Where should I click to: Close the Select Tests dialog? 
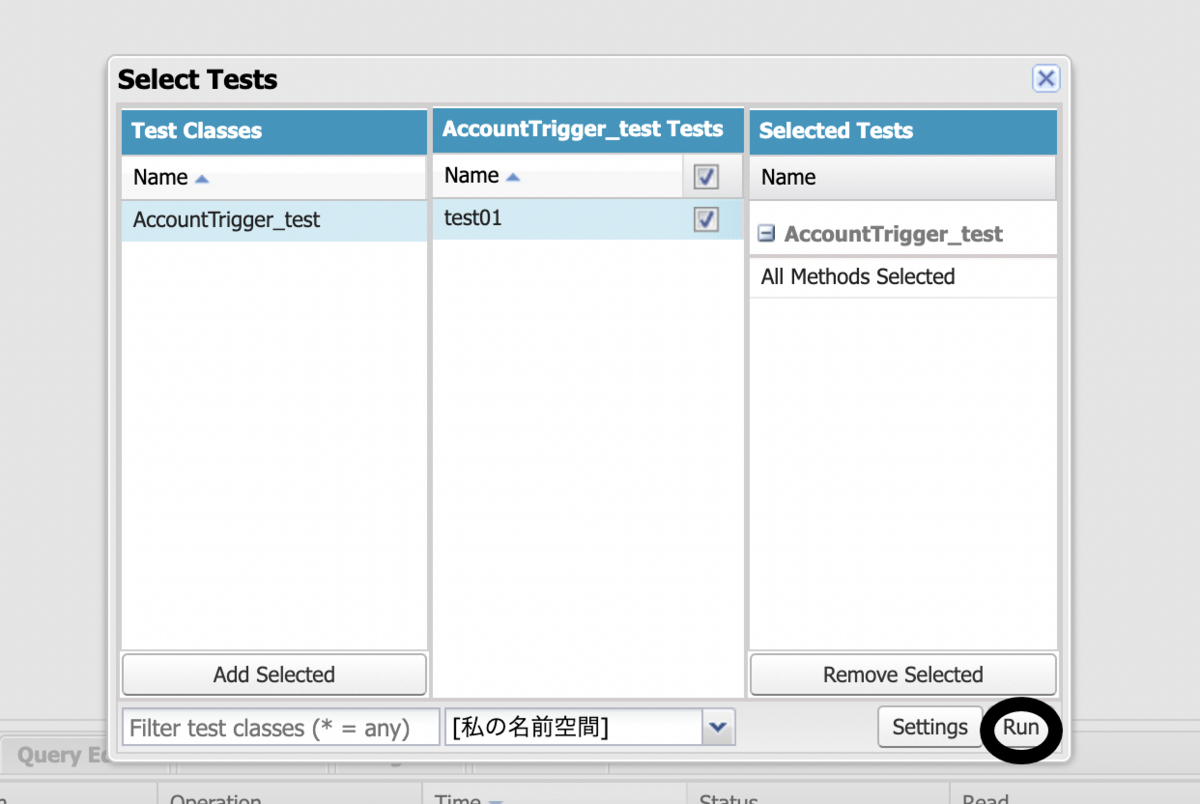(x=1045, y=79)
